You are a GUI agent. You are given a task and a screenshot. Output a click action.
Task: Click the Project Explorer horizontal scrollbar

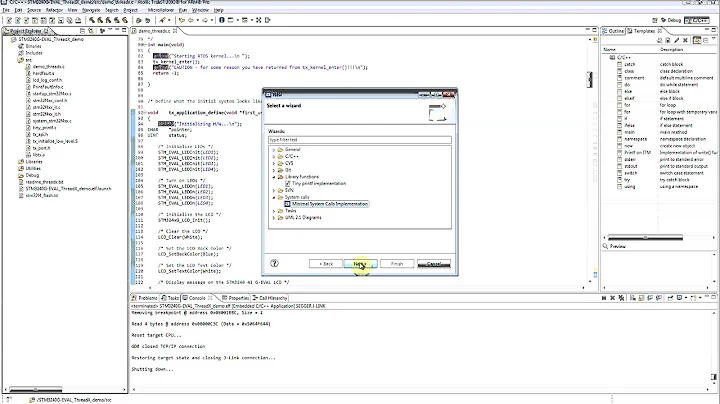pyautogui.click(x=35, y=389)
